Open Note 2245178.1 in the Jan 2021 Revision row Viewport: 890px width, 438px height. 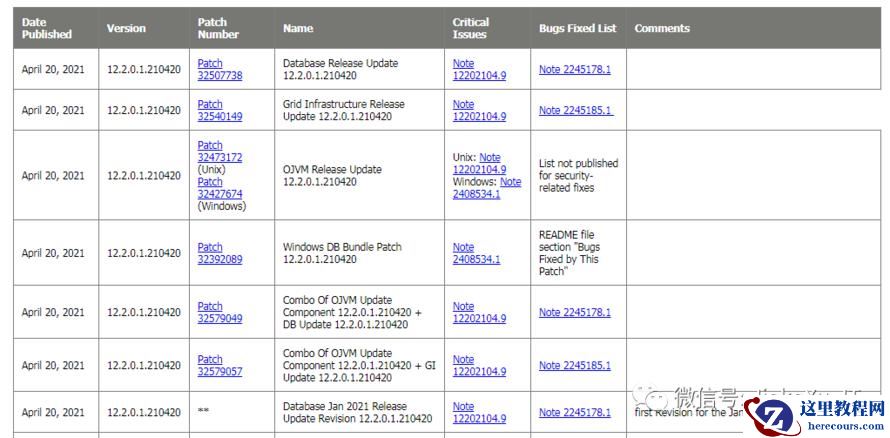click(575, 412)
